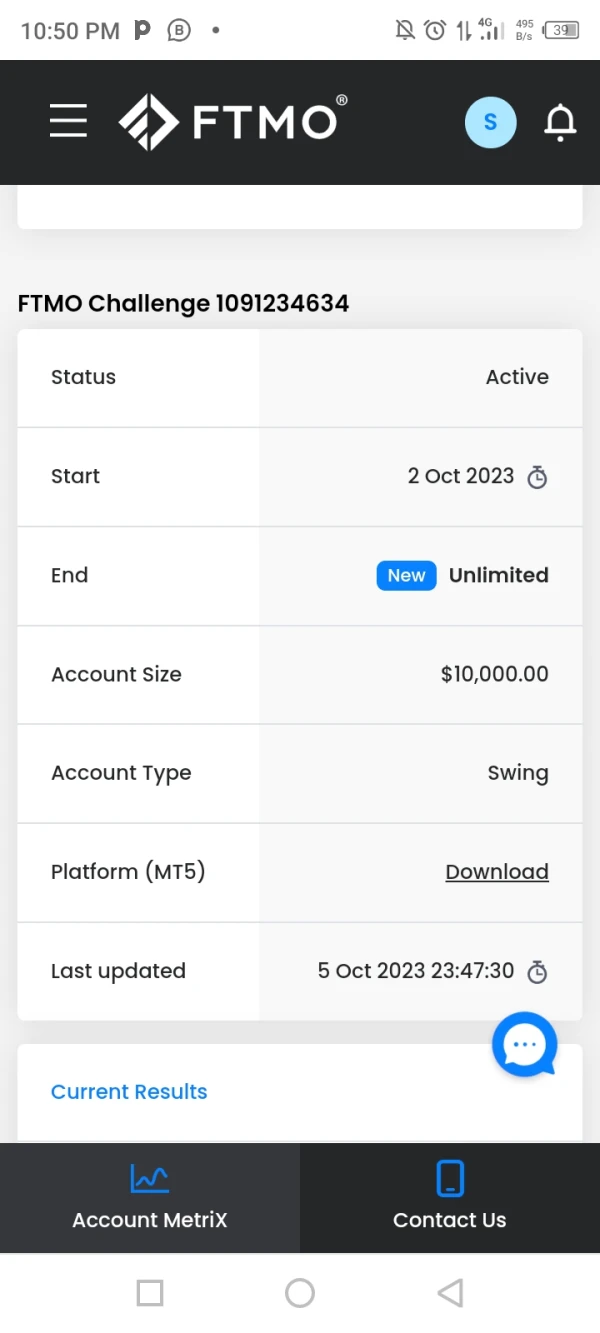Tap the $10,000.00 account size value
The width and height of the screenshot is (600, 1333).
click(494, 674)
